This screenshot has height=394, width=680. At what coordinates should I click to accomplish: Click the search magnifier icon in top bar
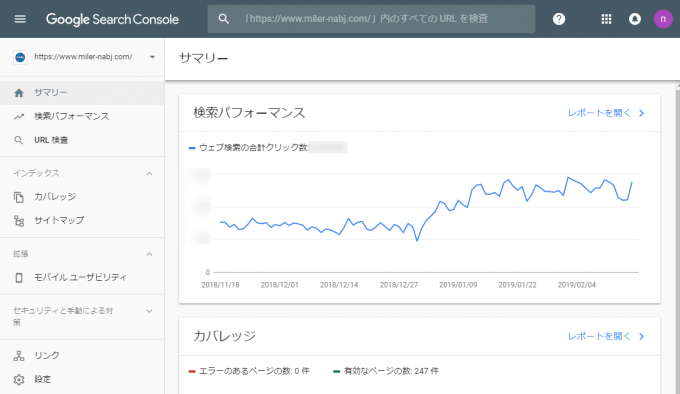click(223, 19)
